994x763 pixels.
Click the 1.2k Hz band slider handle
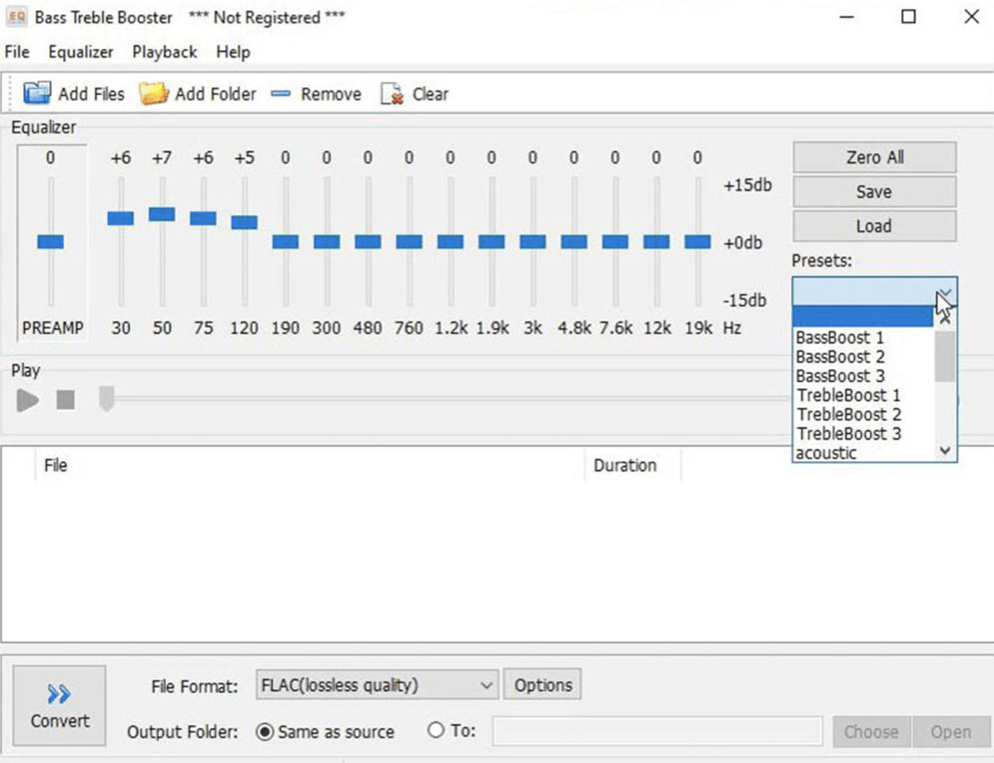pos(450,241)
